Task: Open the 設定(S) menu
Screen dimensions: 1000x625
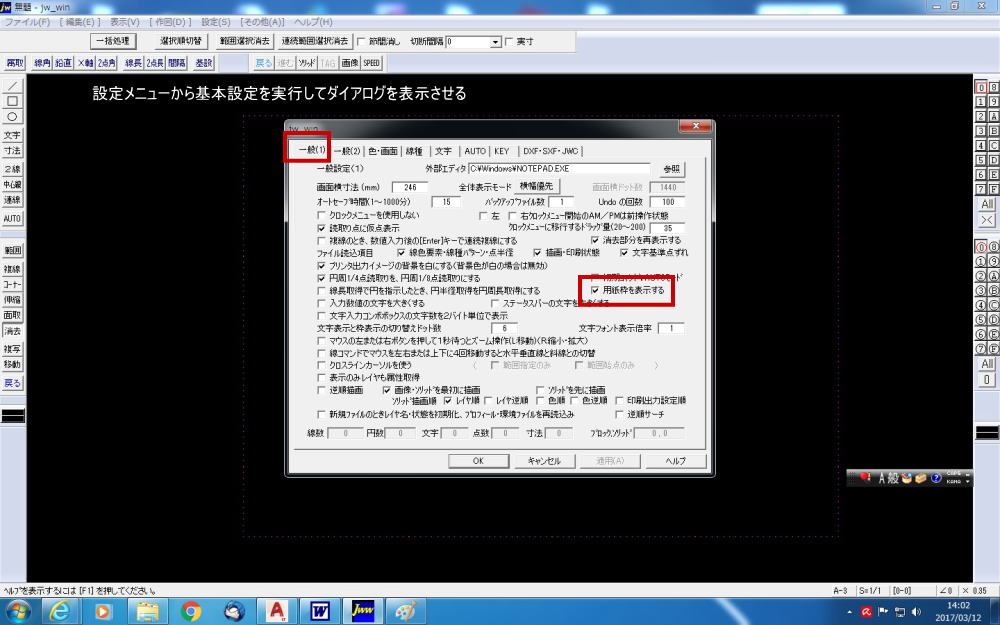Action: tap(216, 22)
